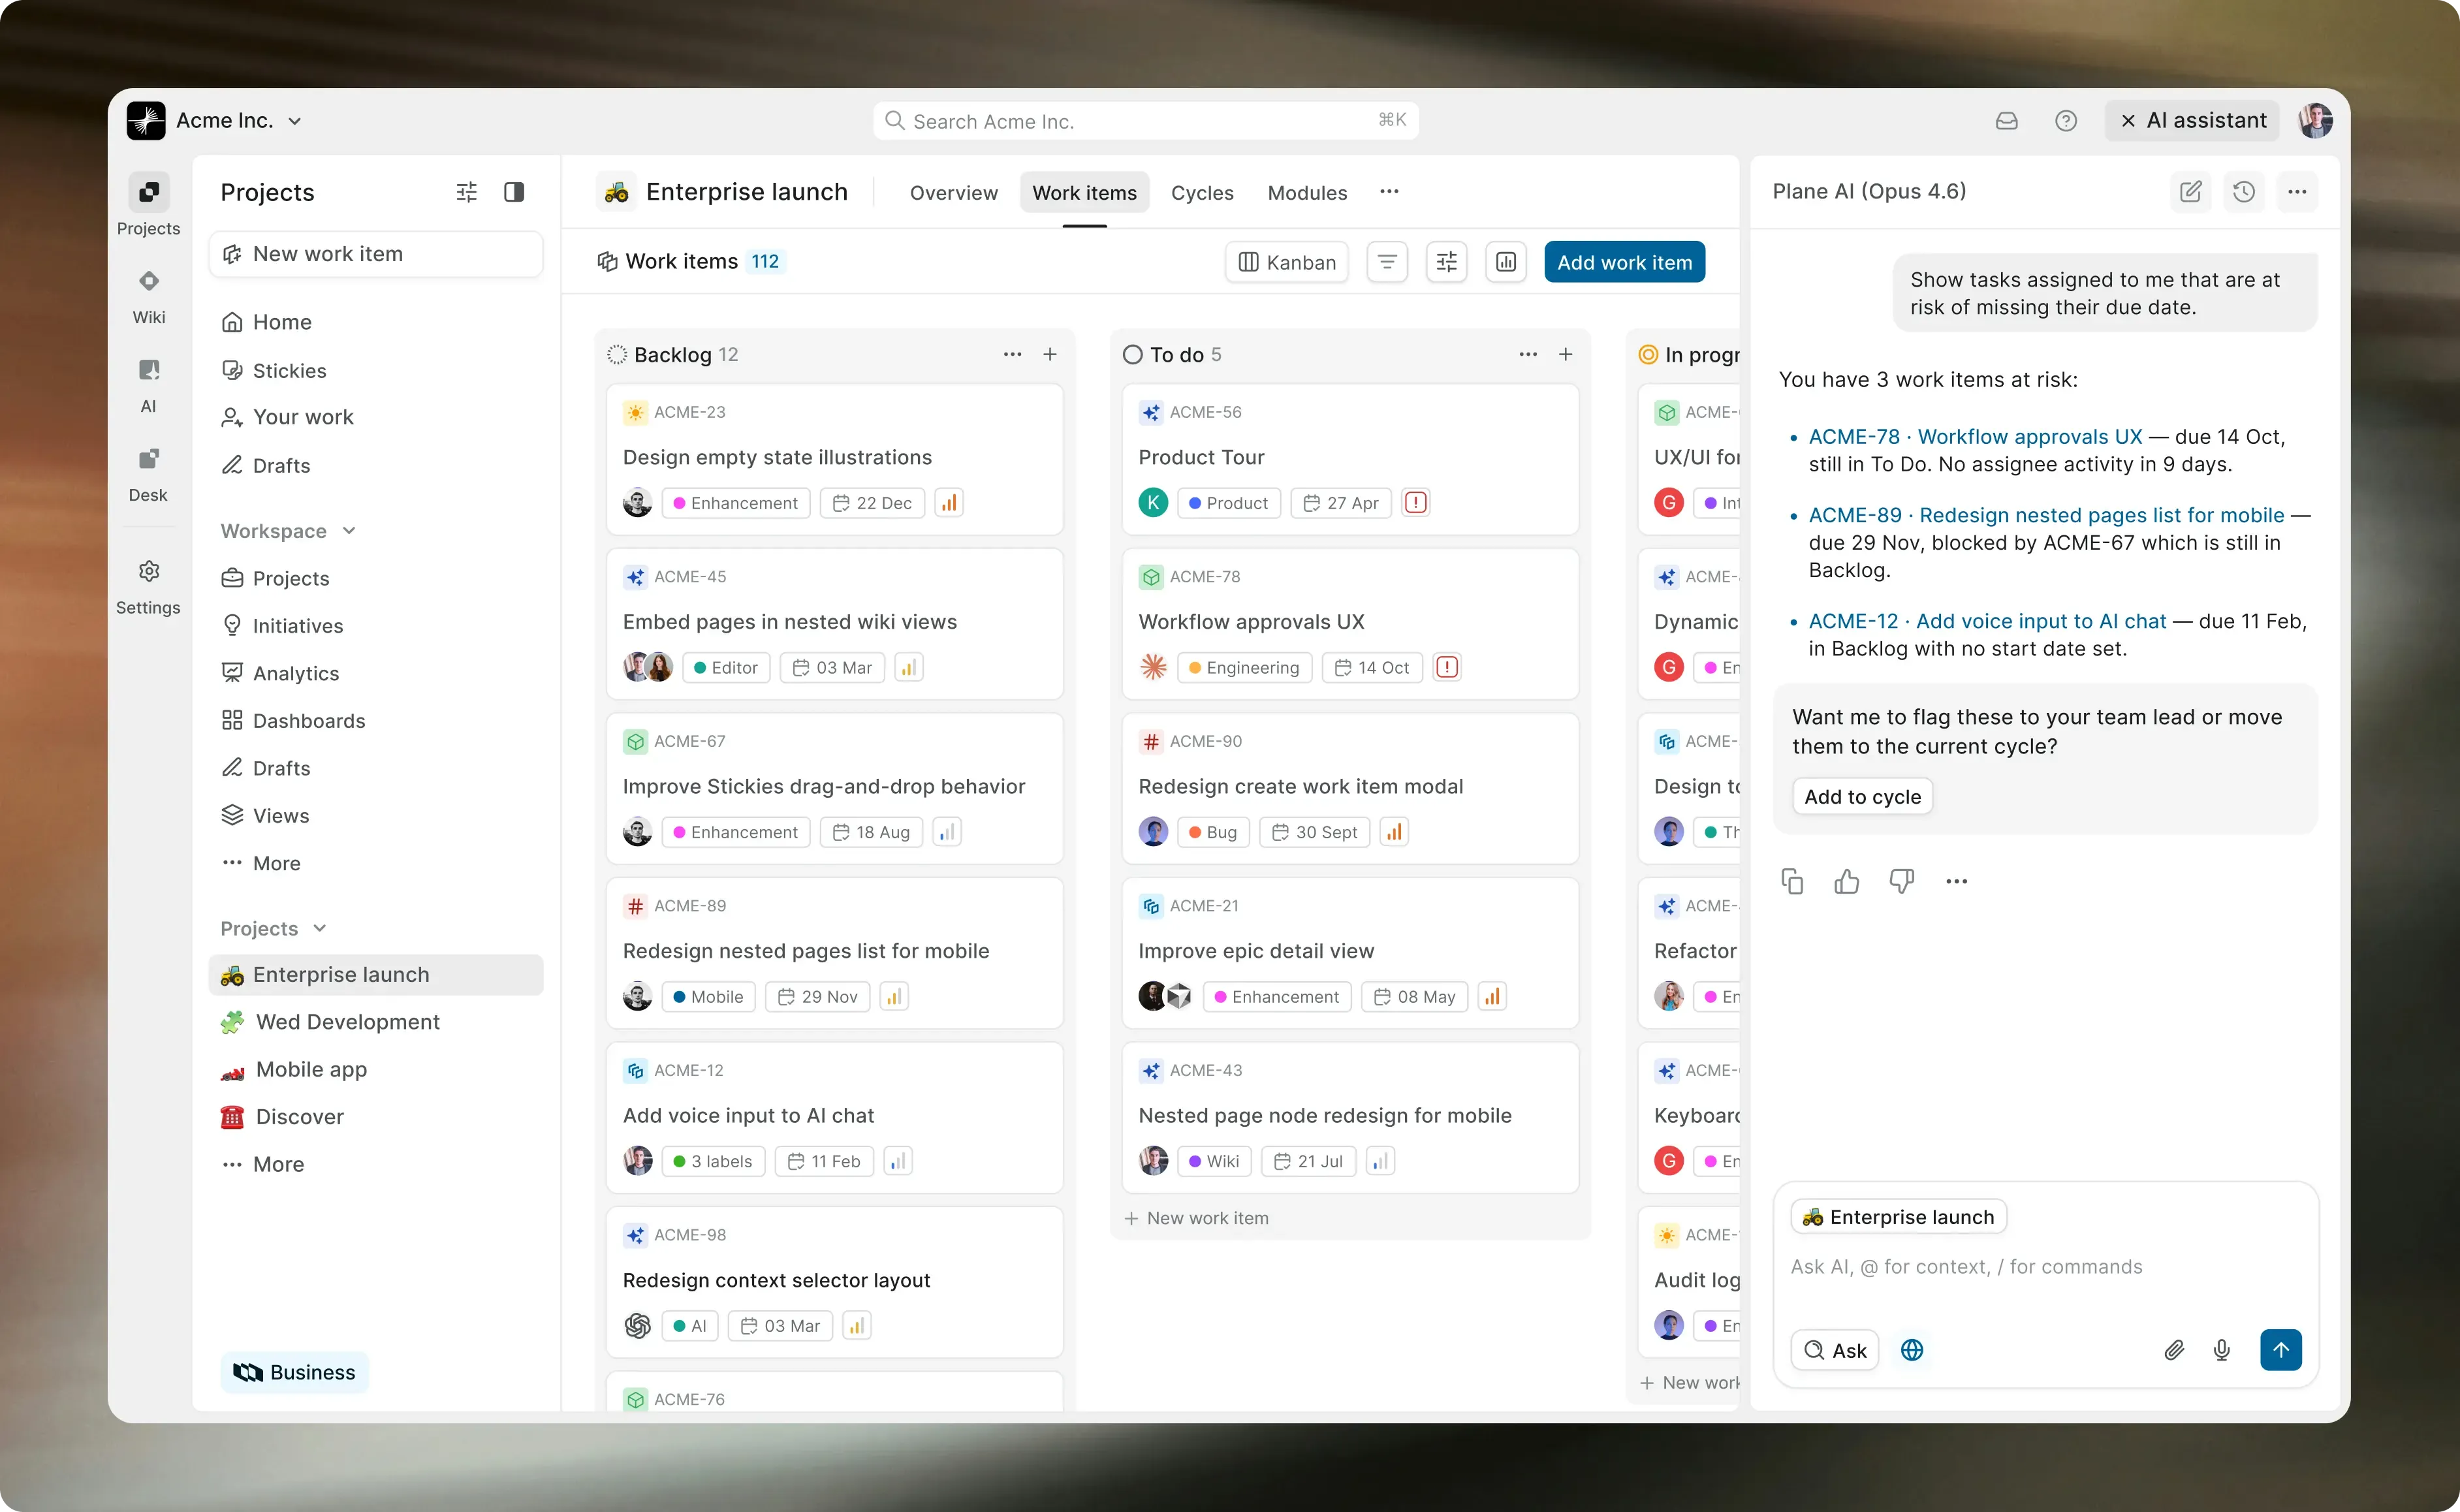
Task: Open Plane AI panel more options
Action: click(x=2297, y=191)
